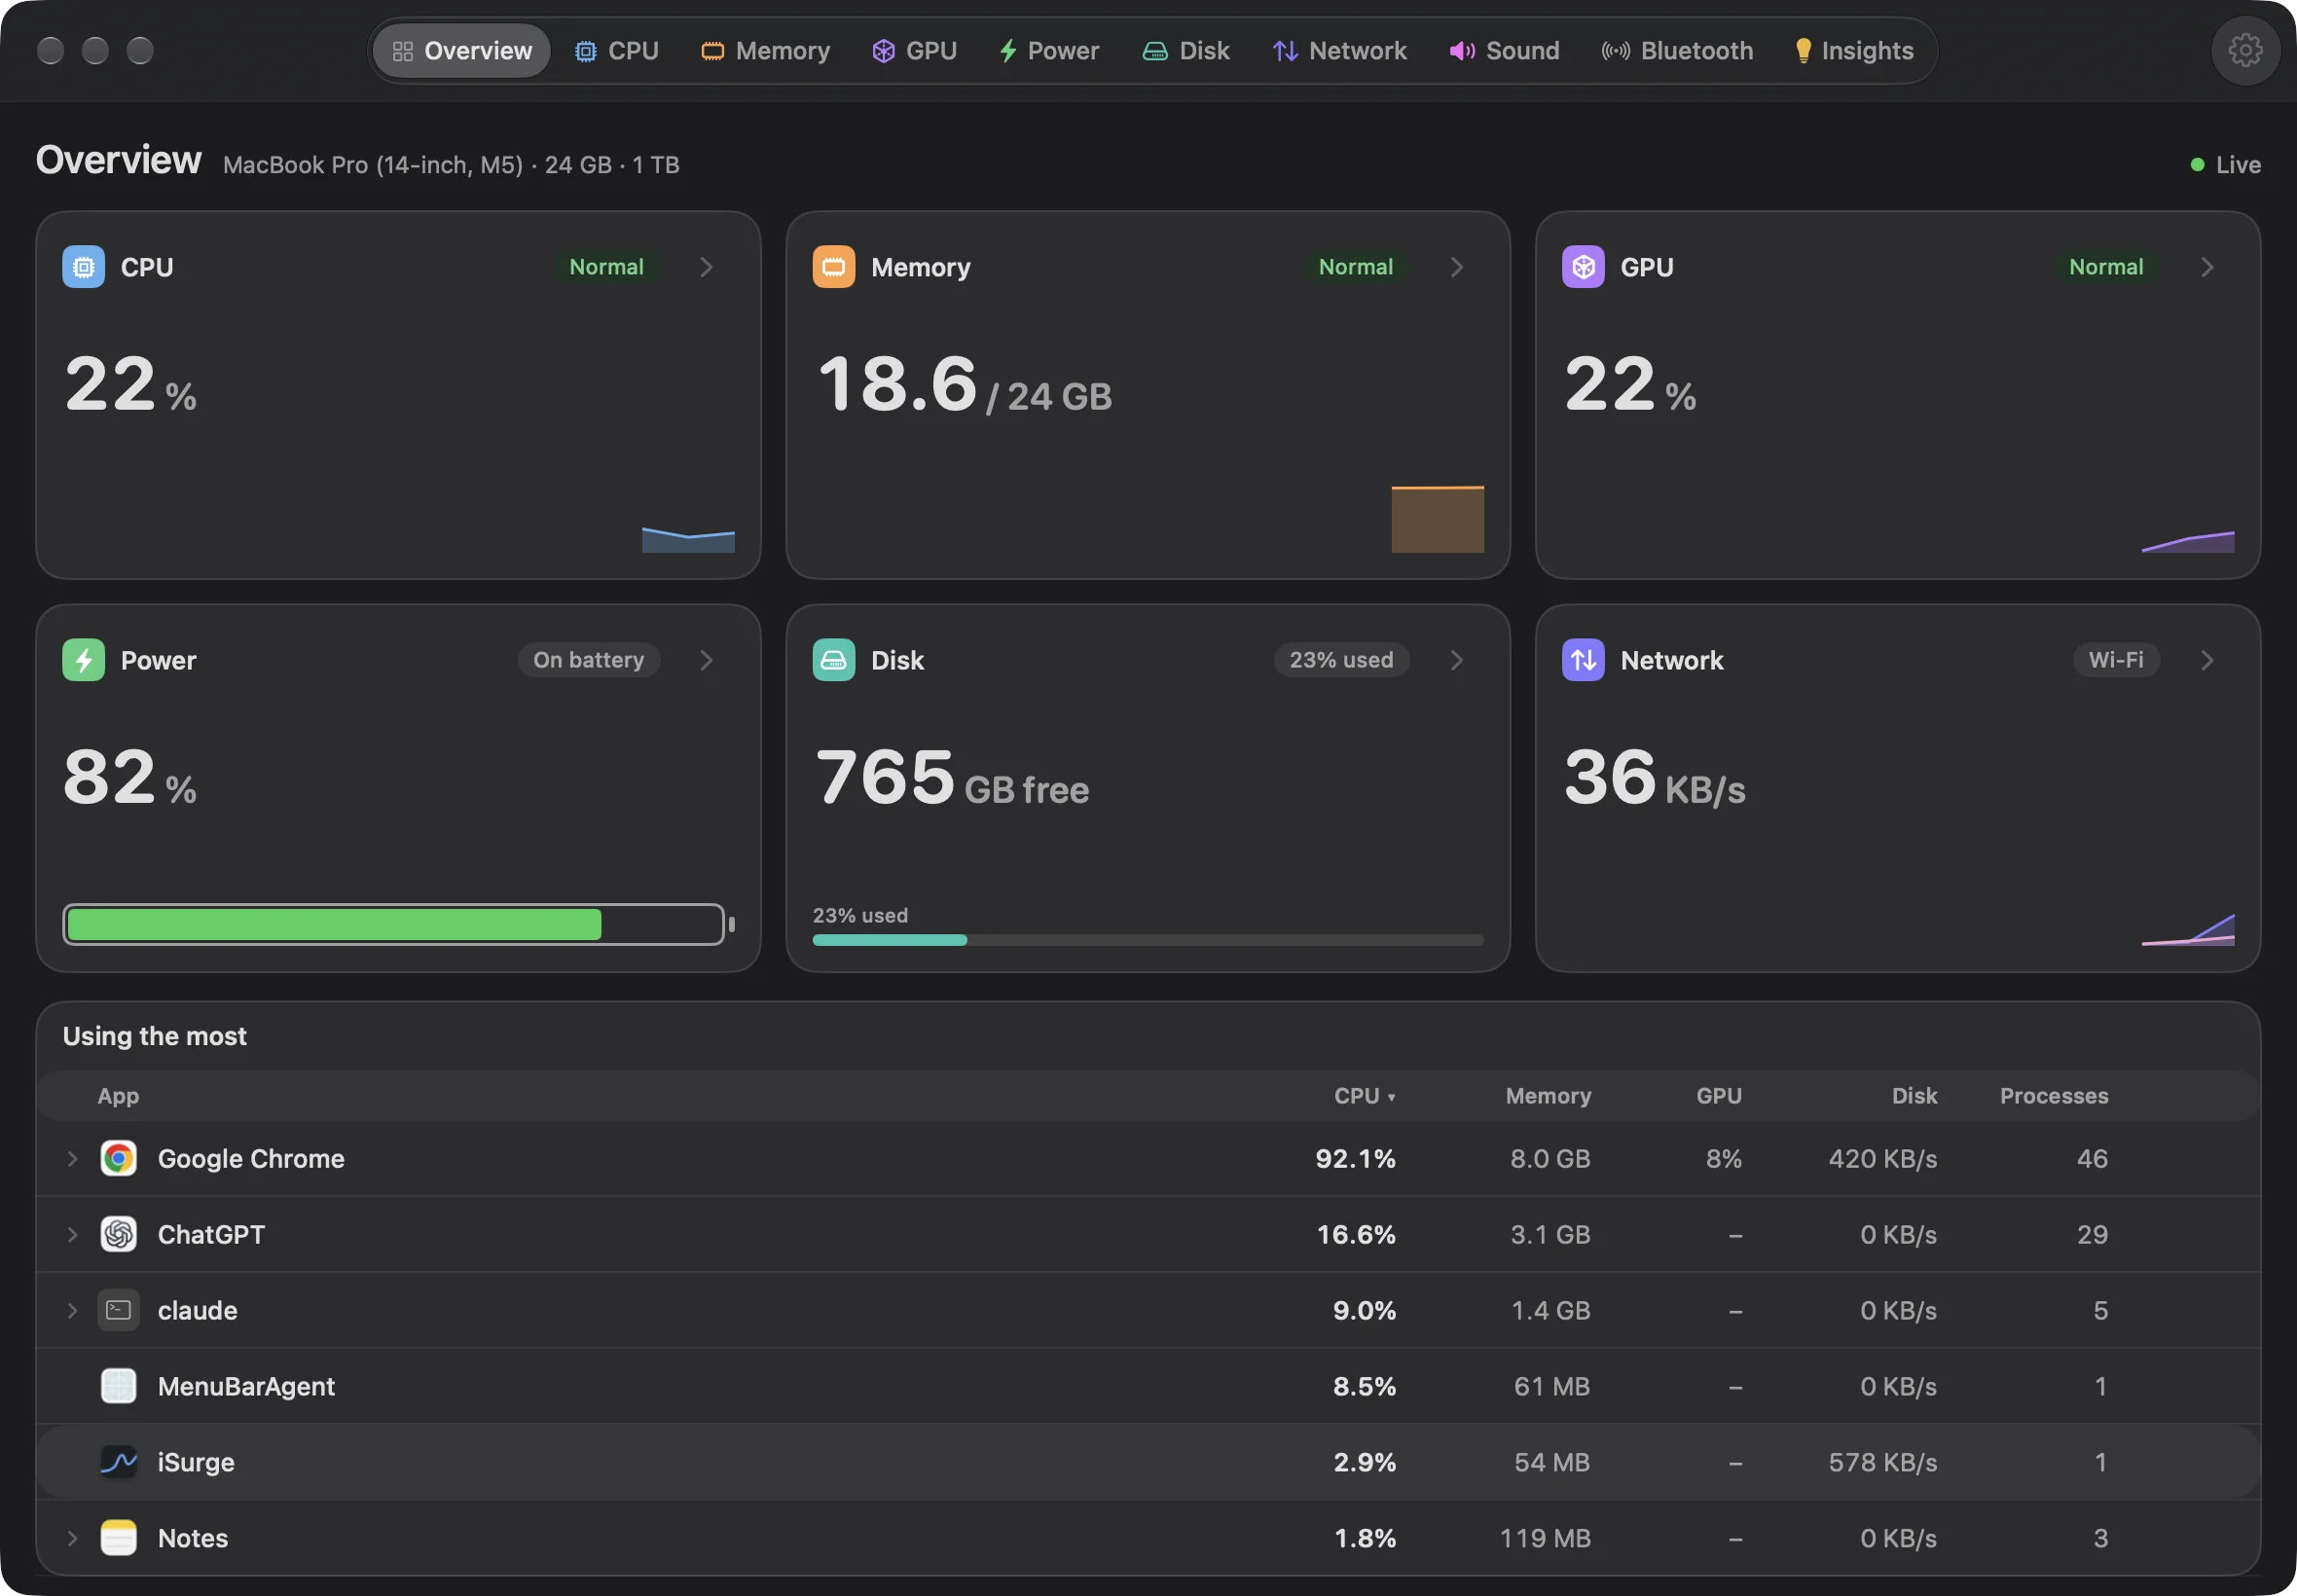Expand the Notes process row
Screen dimensions: 2297x1596
(72, 1538)
